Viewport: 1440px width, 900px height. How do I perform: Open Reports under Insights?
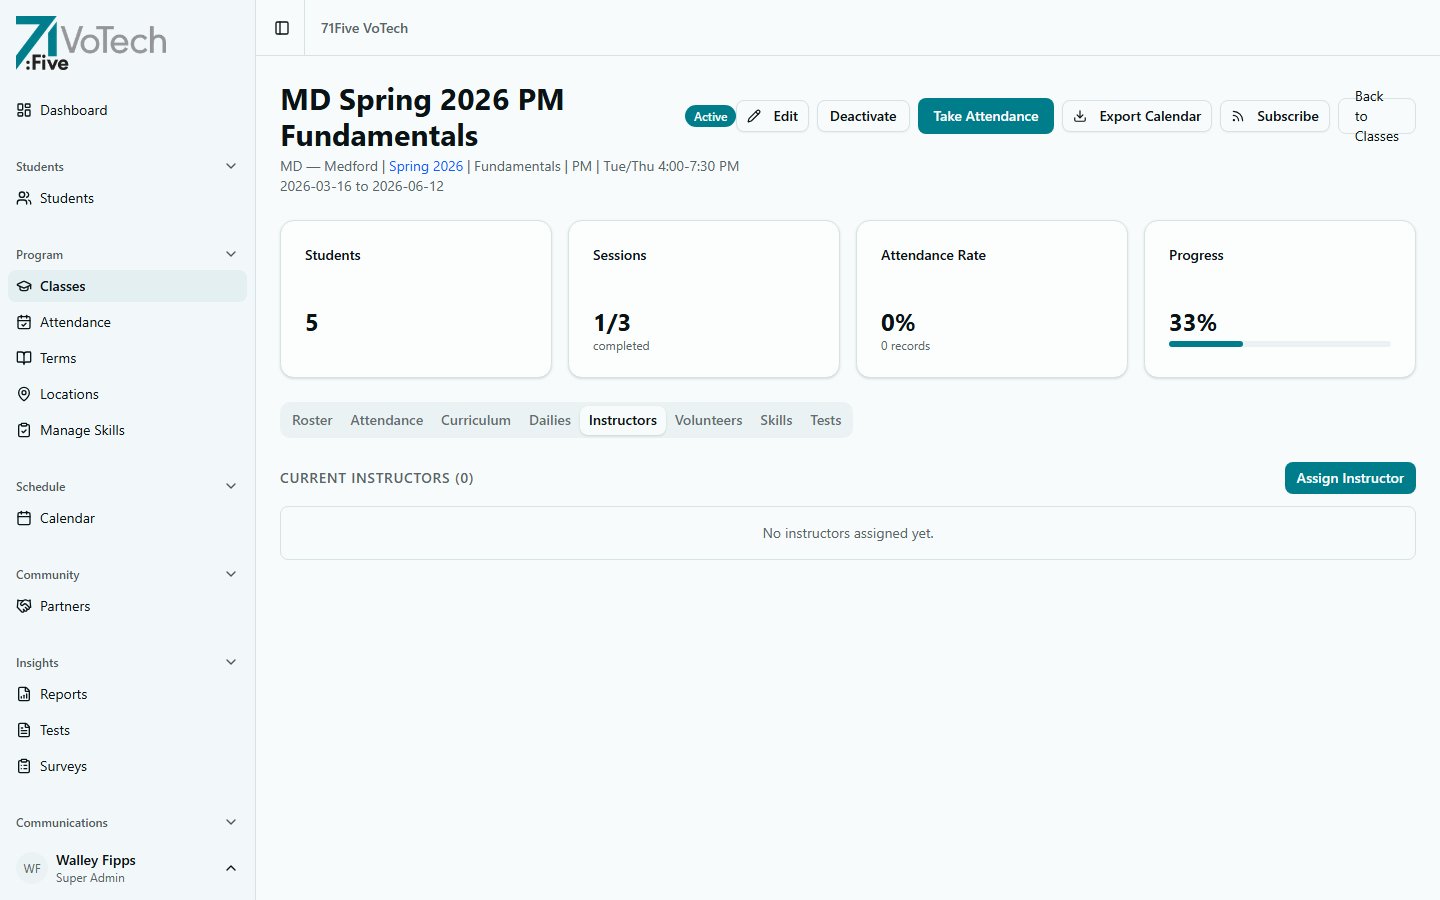pyautogui.click(x=64, y=693)
